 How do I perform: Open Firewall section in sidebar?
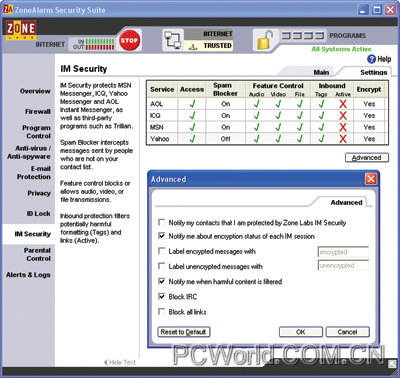point(38,112)
